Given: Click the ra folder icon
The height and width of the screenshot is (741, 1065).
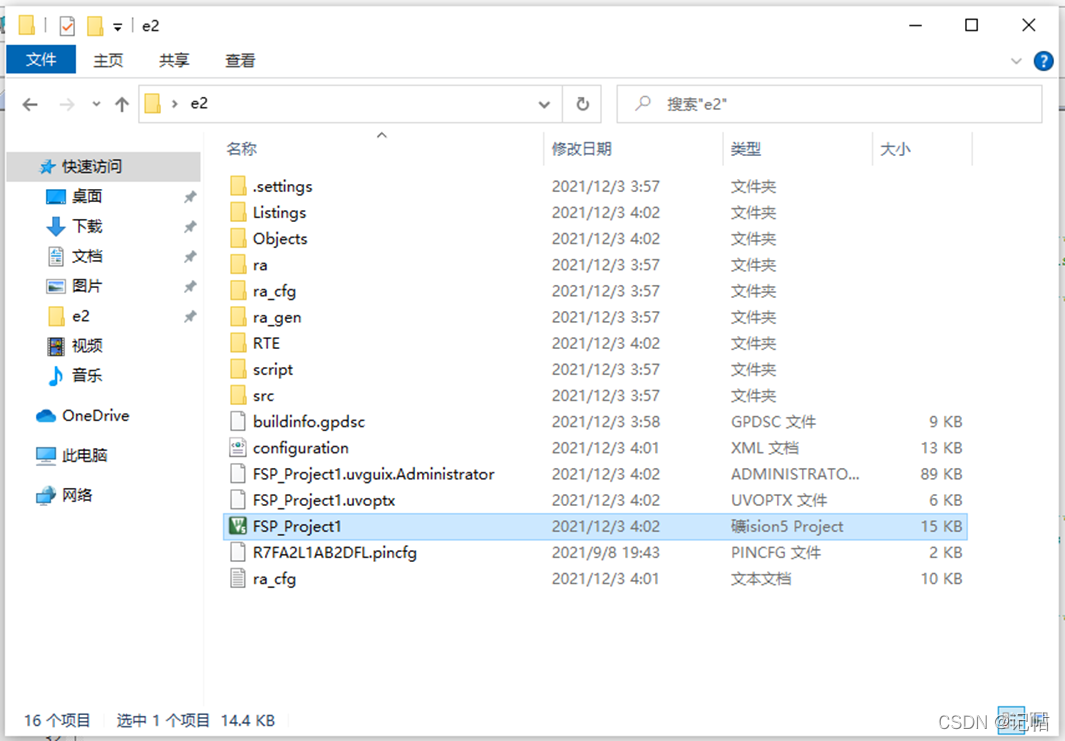Looking at the screenshot, I should pyautogui.click(x=238, y=265).
